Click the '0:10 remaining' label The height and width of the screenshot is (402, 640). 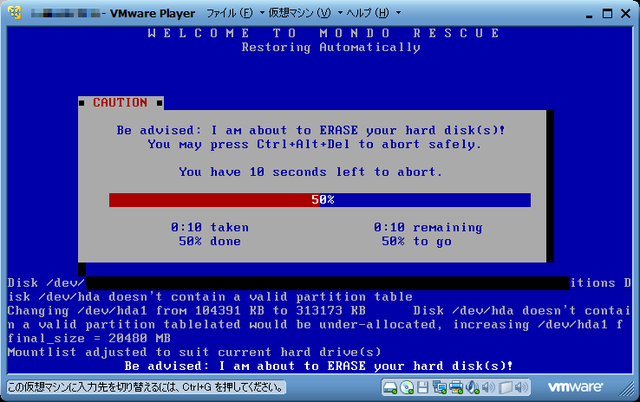[428, 227]
